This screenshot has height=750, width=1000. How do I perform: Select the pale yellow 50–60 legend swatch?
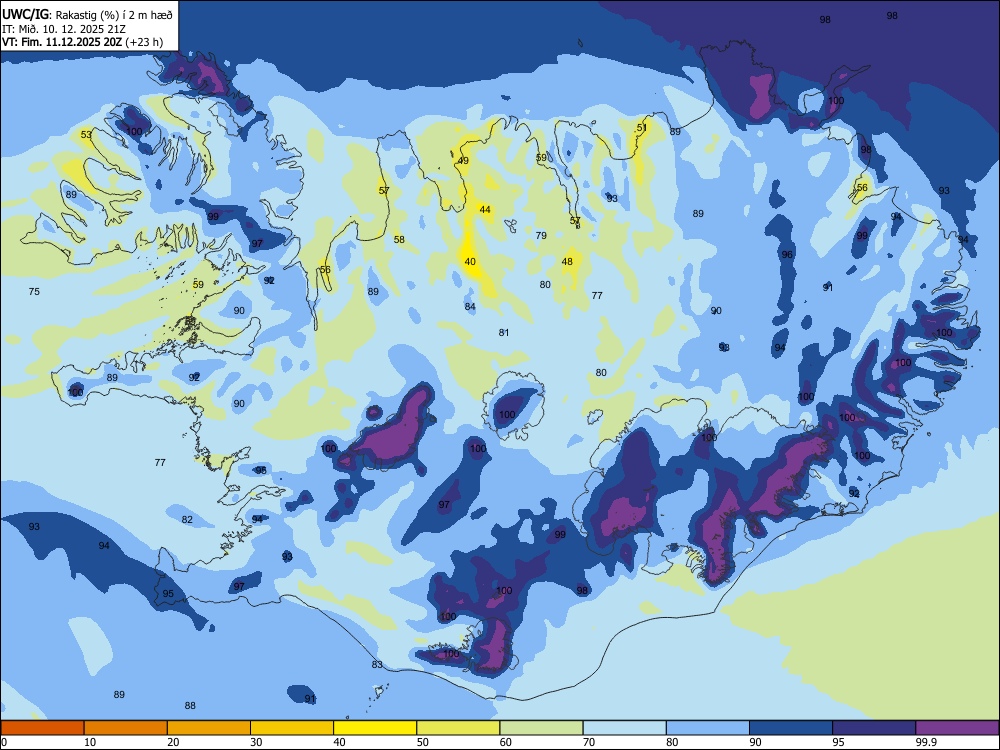point(458,728)
